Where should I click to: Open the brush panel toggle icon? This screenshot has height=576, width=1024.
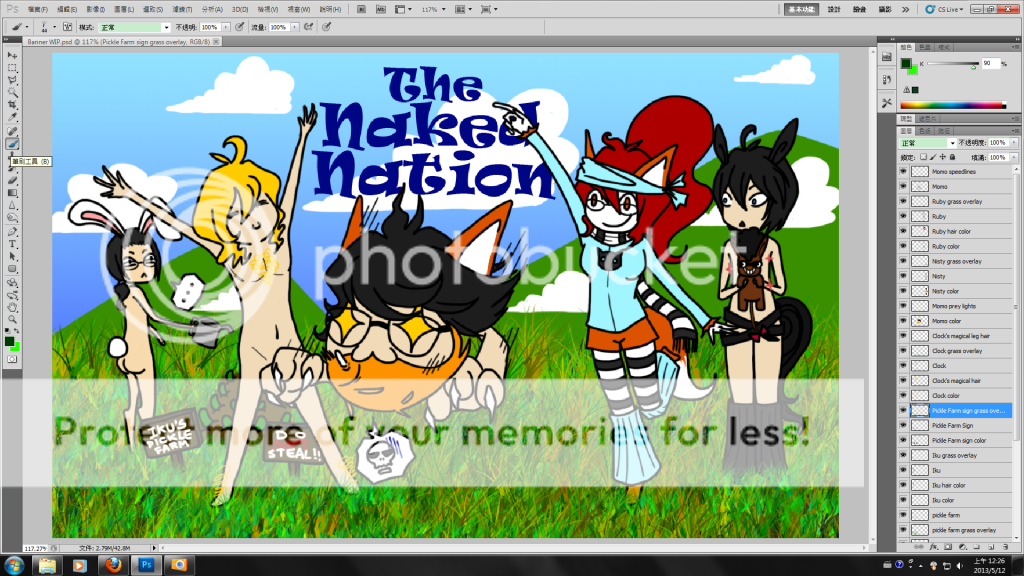(67, 27)
